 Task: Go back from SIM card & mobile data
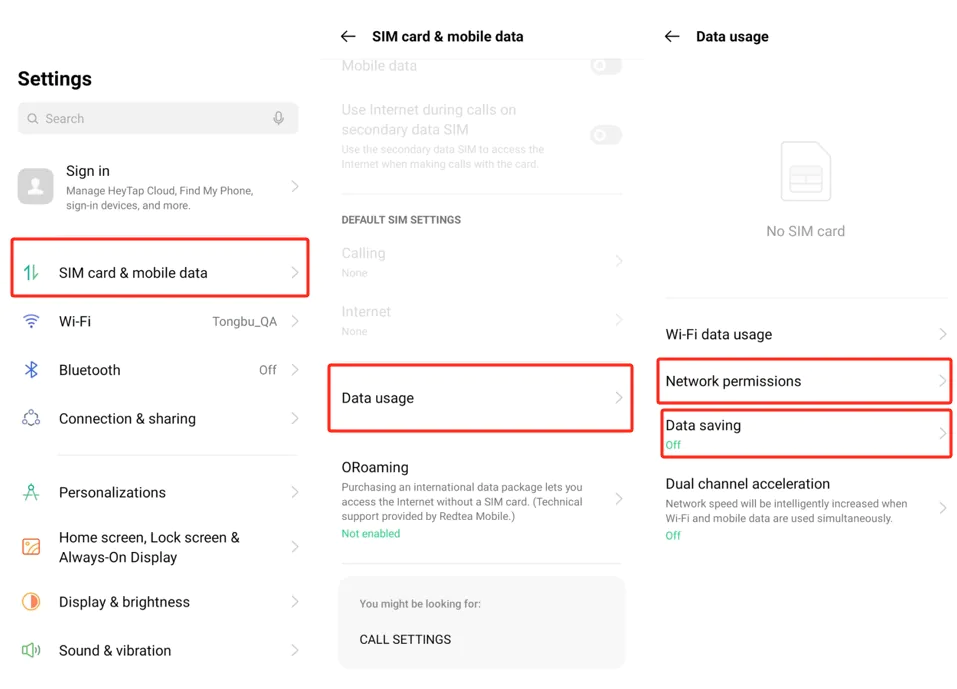tap(348, 37)
